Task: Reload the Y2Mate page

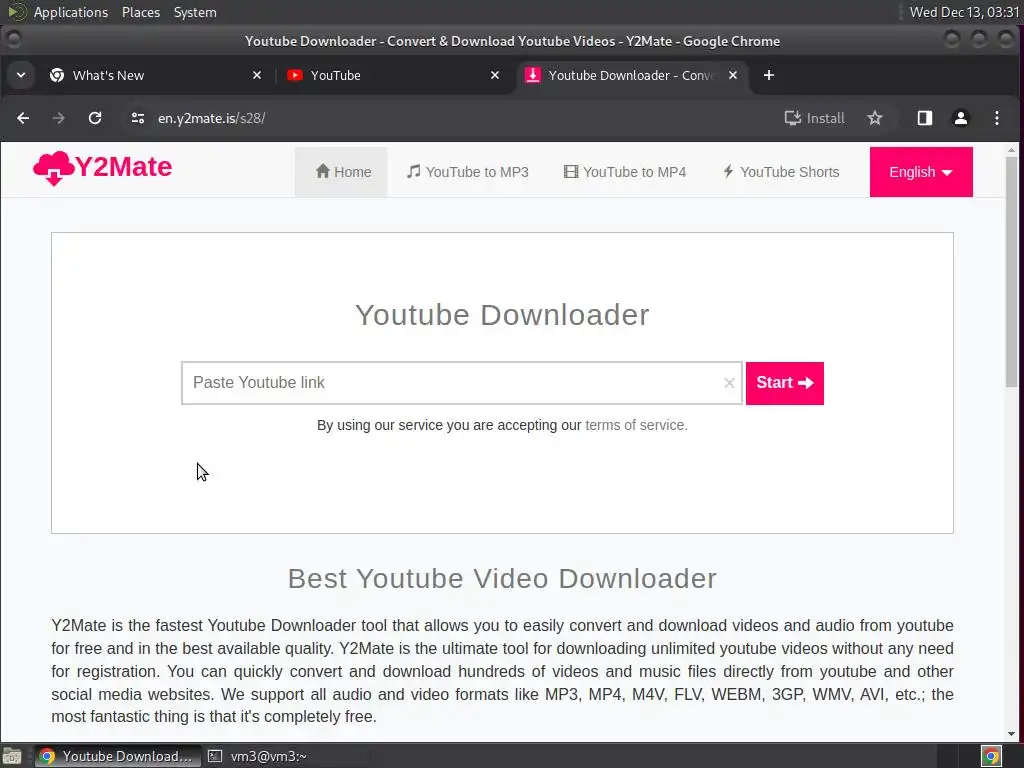Action: click(95, 118)
